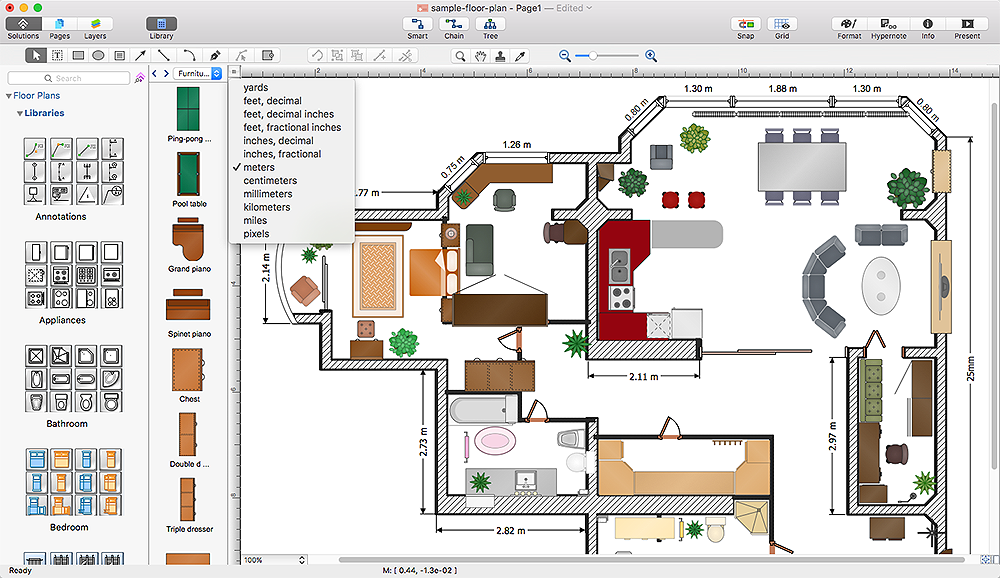Open the Furniture library dropdown
The width and height of the screenshot is (1000, 578).
pyautogui.click(x=199, y=73)
